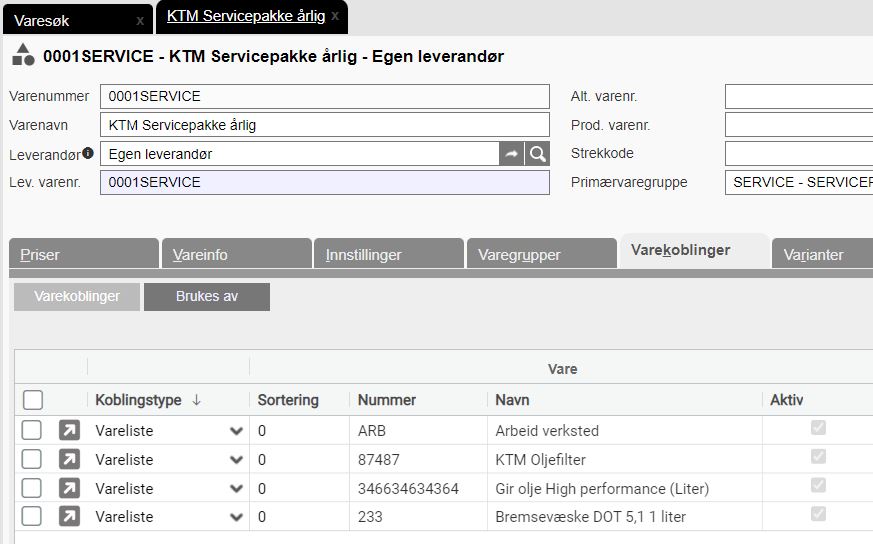Select the KTM Oljefilter row checkbox

(31, 459)
